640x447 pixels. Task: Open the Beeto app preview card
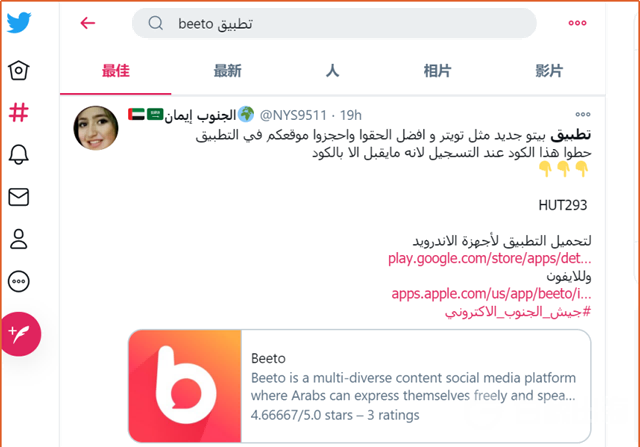coord(360,386)
